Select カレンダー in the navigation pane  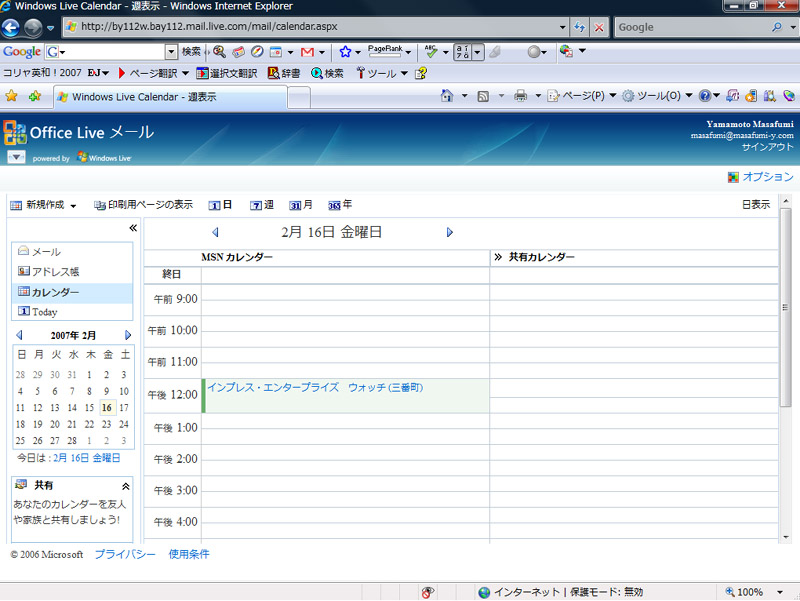click(x=72, y=293)
